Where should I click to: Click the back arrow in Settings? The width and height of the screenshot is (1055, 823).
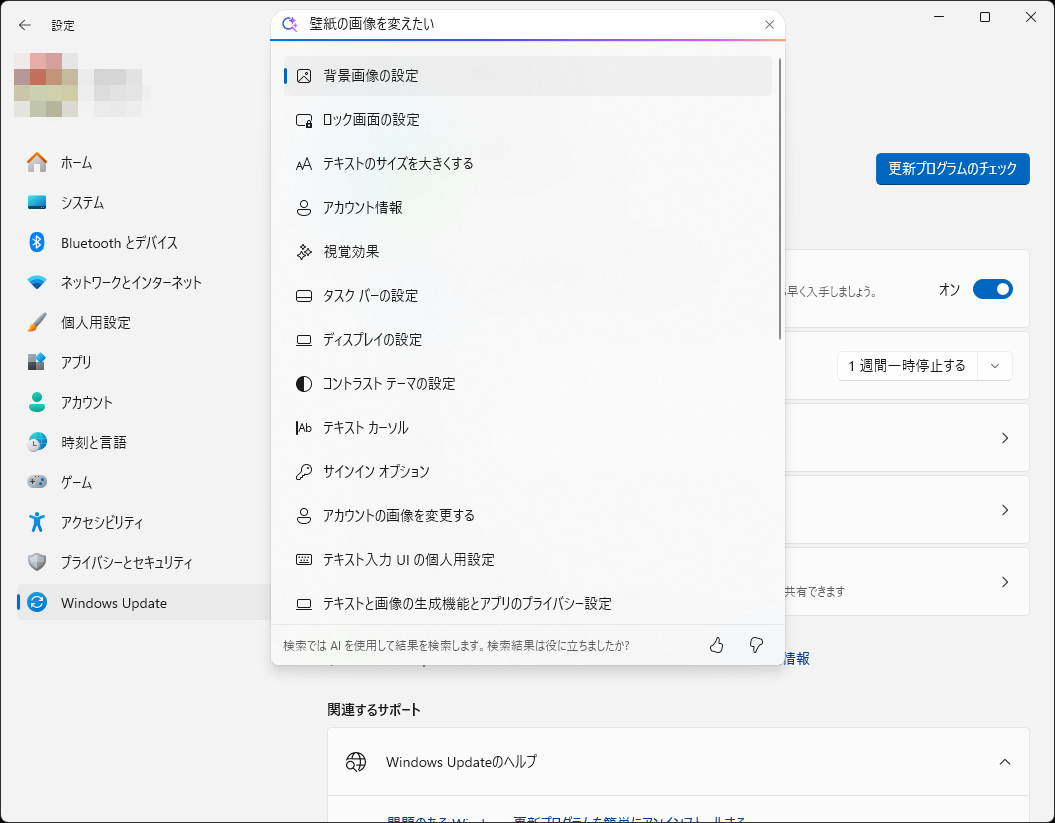click(x=24, y=25)
